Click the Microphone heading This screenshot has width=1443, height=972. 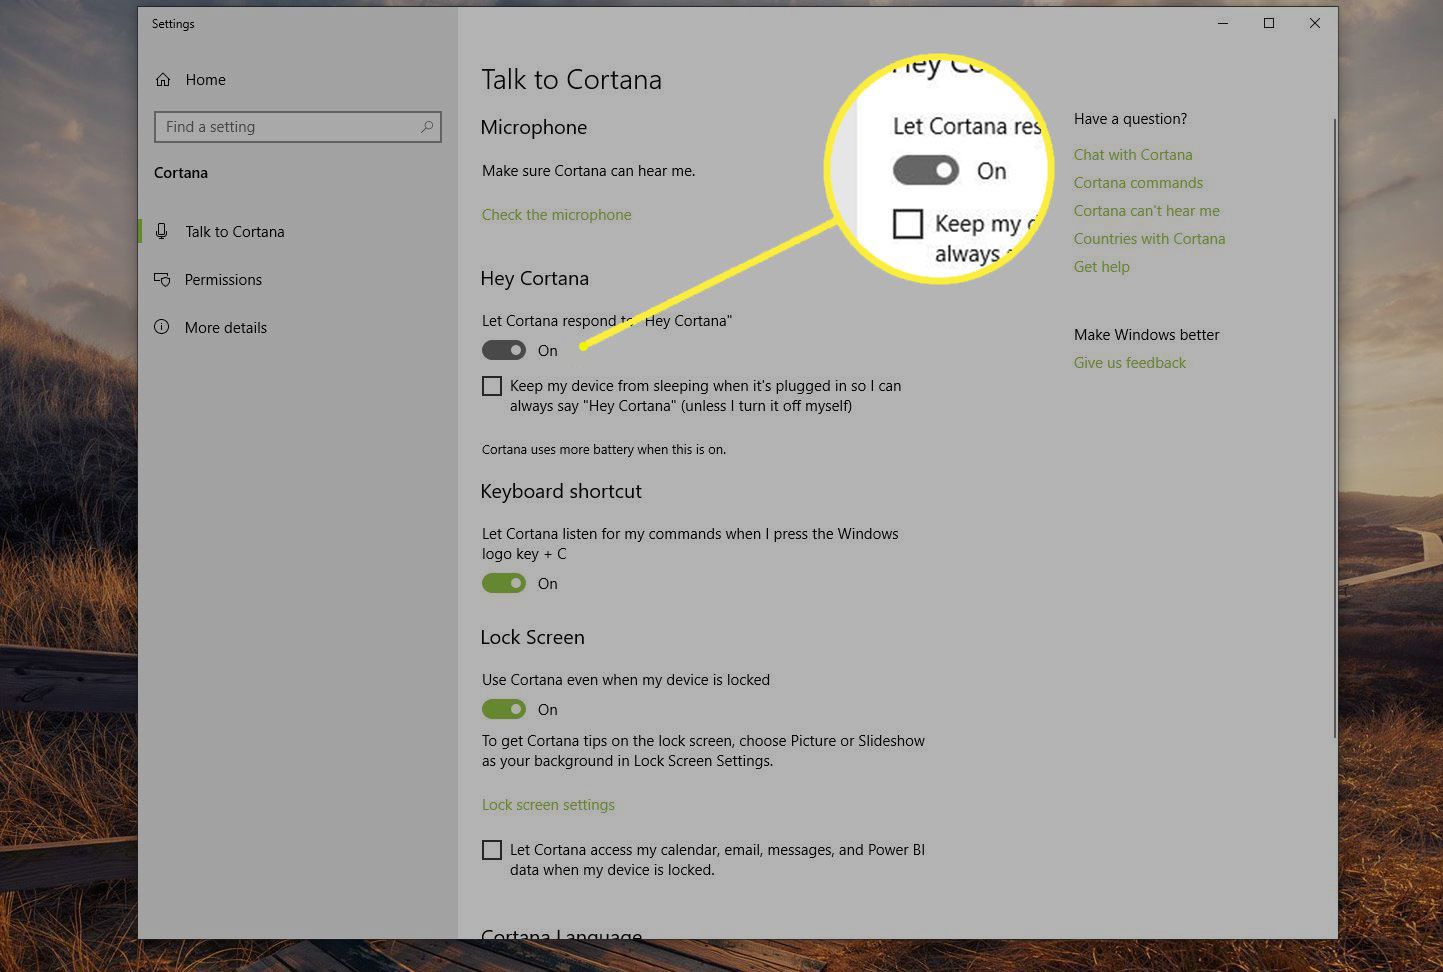(533, 128)
